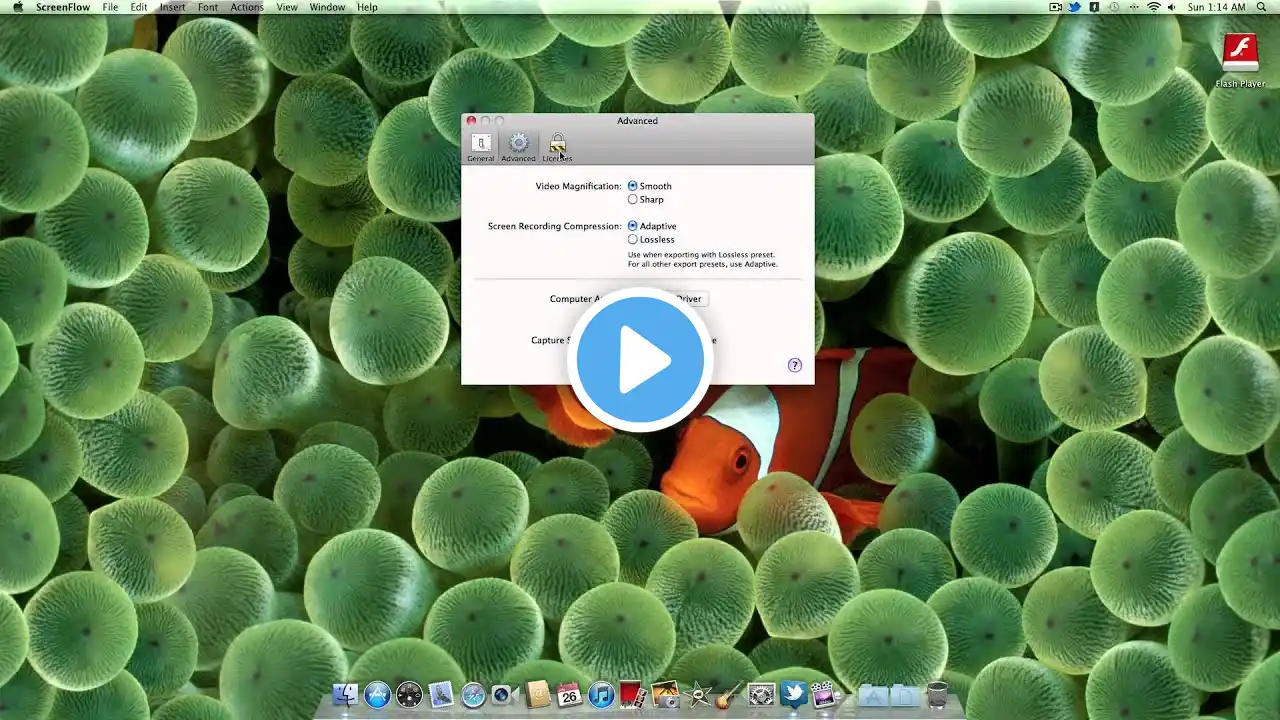Click the date and time Sun 1:14 AM
1280x720 pixels.
click(x=1216, y=7)
